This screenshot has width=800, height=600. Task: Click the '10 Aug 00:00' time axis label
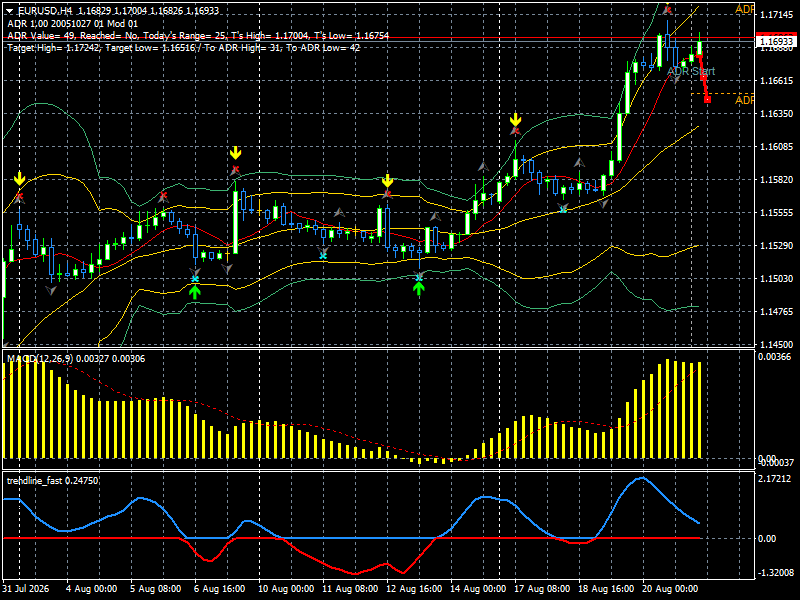[285, 589]
